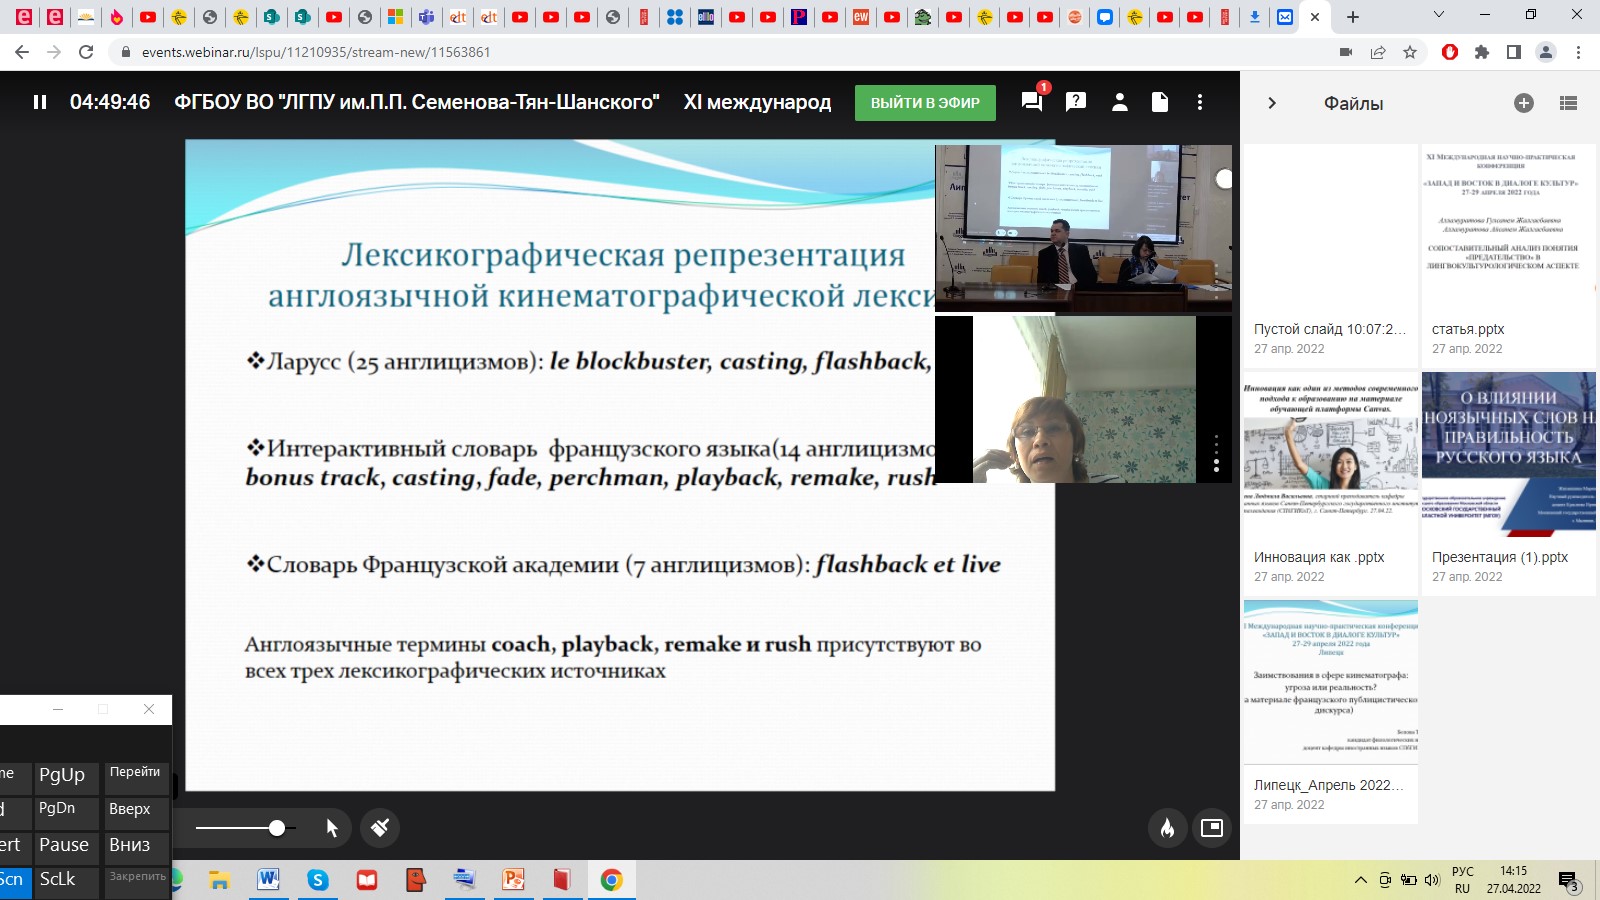Image resolution: width=1600 pixels, height=900 pixels.
Task: Pause the webinar stream
Action: point(40,102)
